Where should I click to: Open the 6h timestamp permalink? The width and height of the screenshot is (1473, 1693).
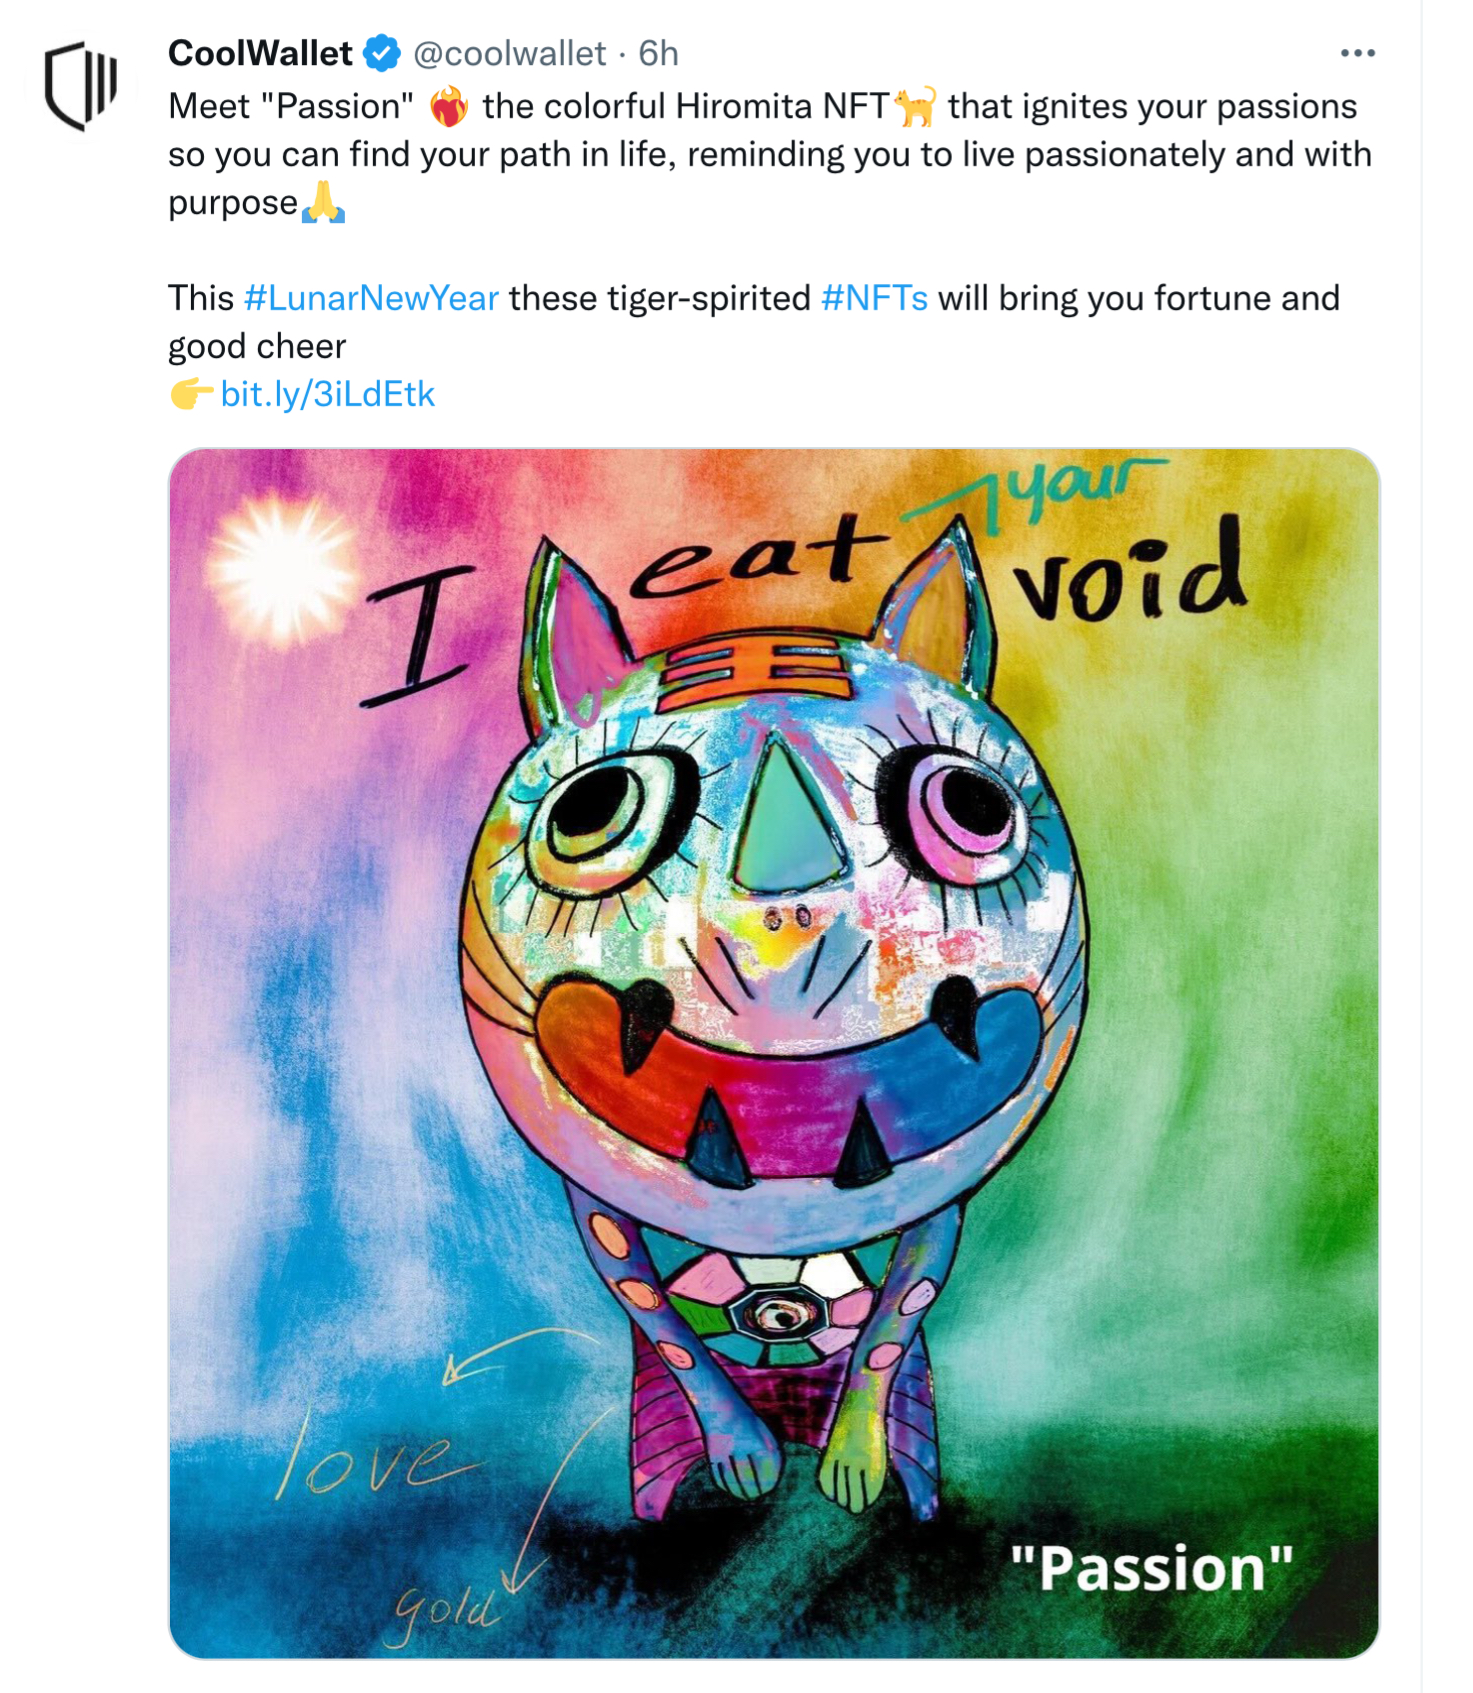(x=658, y=53)
